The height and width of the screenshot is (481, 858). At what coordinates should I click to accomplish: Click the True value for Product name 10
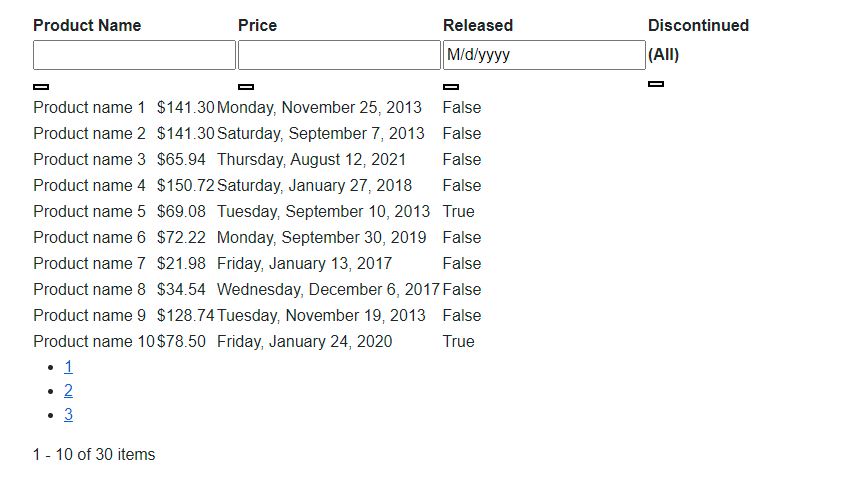pos(459,341)
